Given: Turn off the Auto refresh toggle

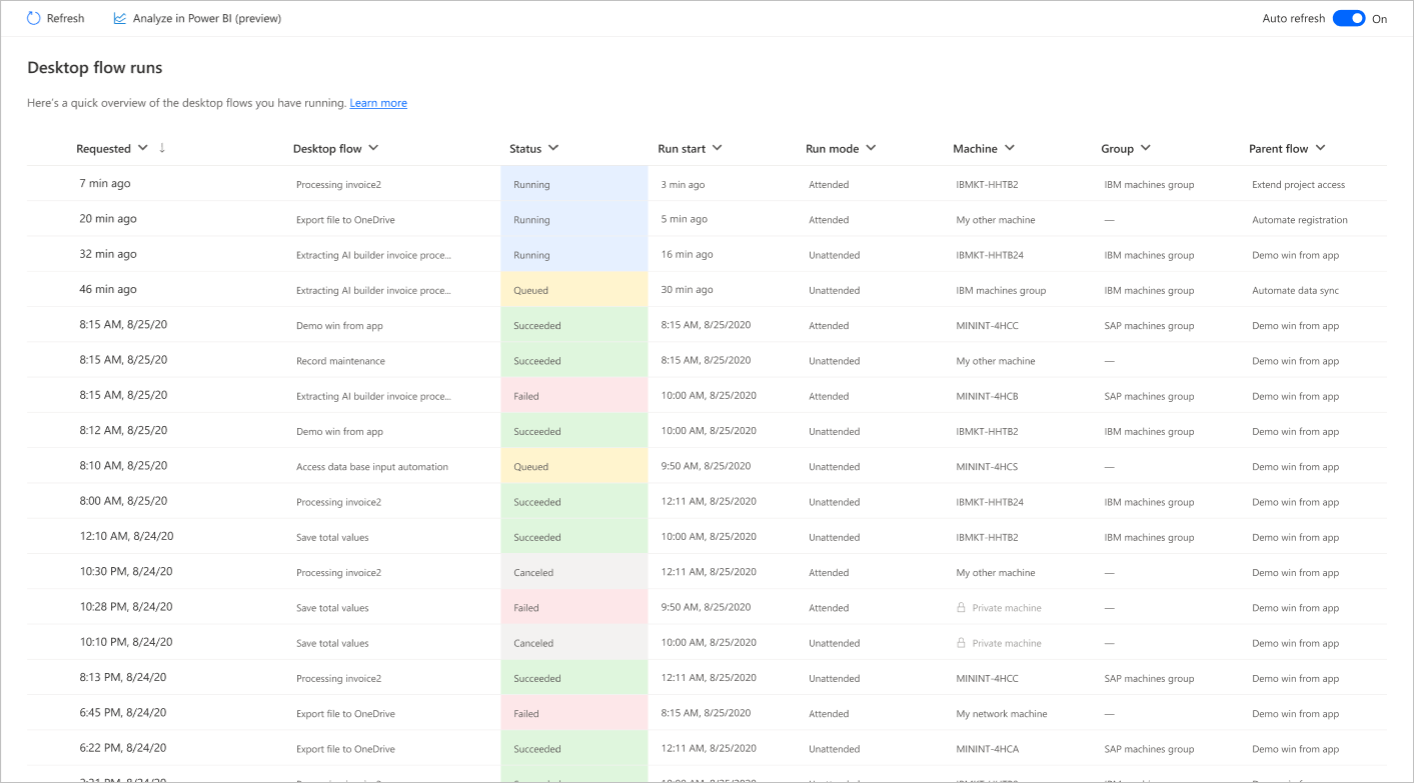Looking at the screenshot, I should 1349,18.
